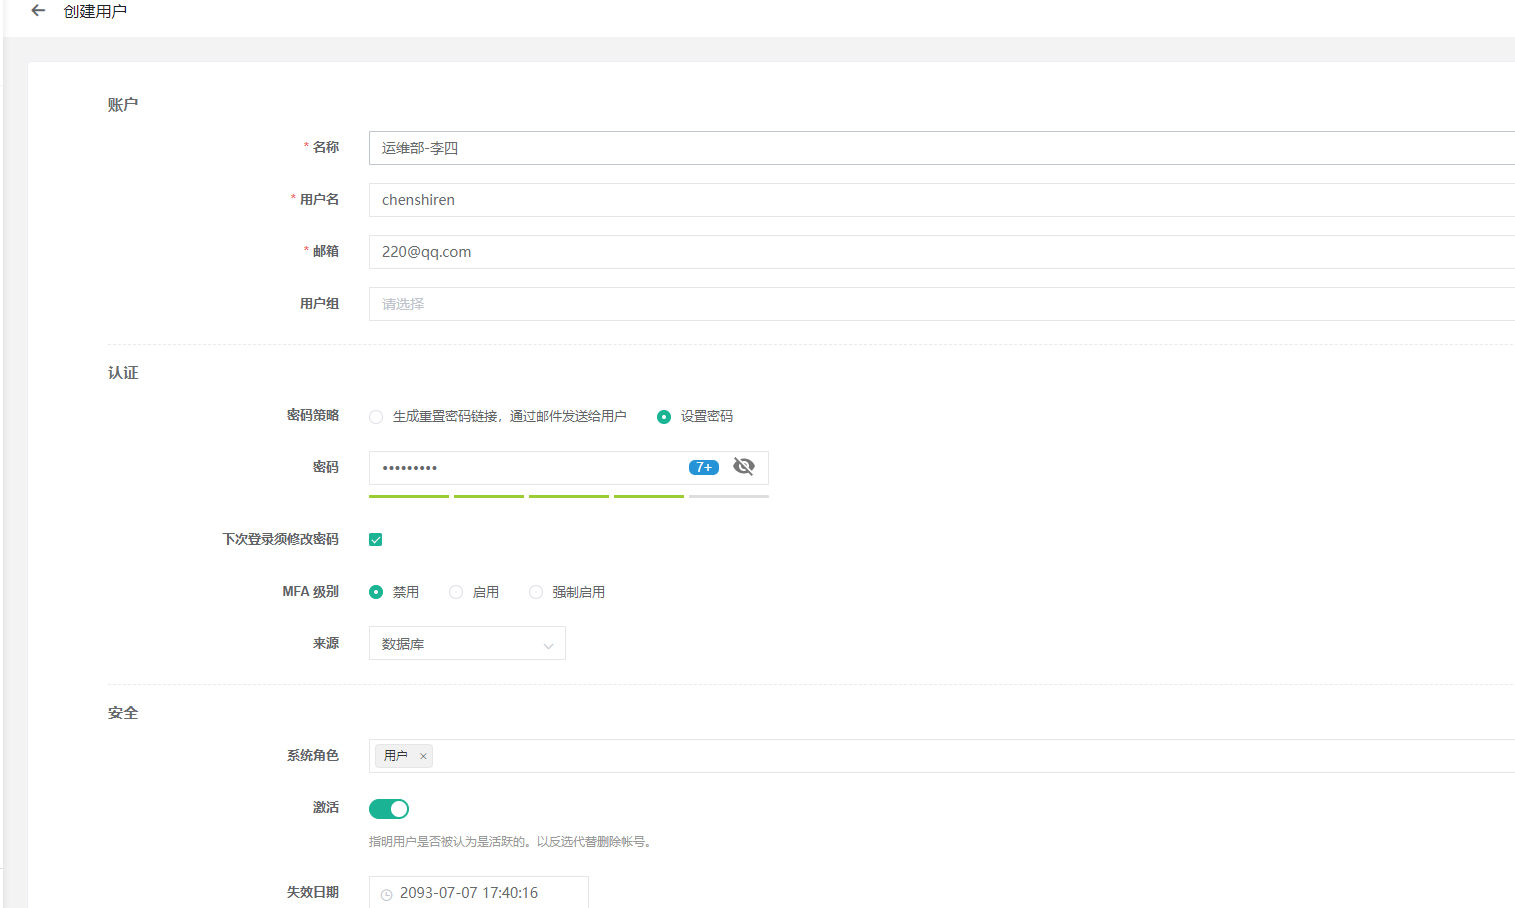Open the 失效日期 date picker field
This screenshot has width=1515, height=908.
[x=479, y=893]
